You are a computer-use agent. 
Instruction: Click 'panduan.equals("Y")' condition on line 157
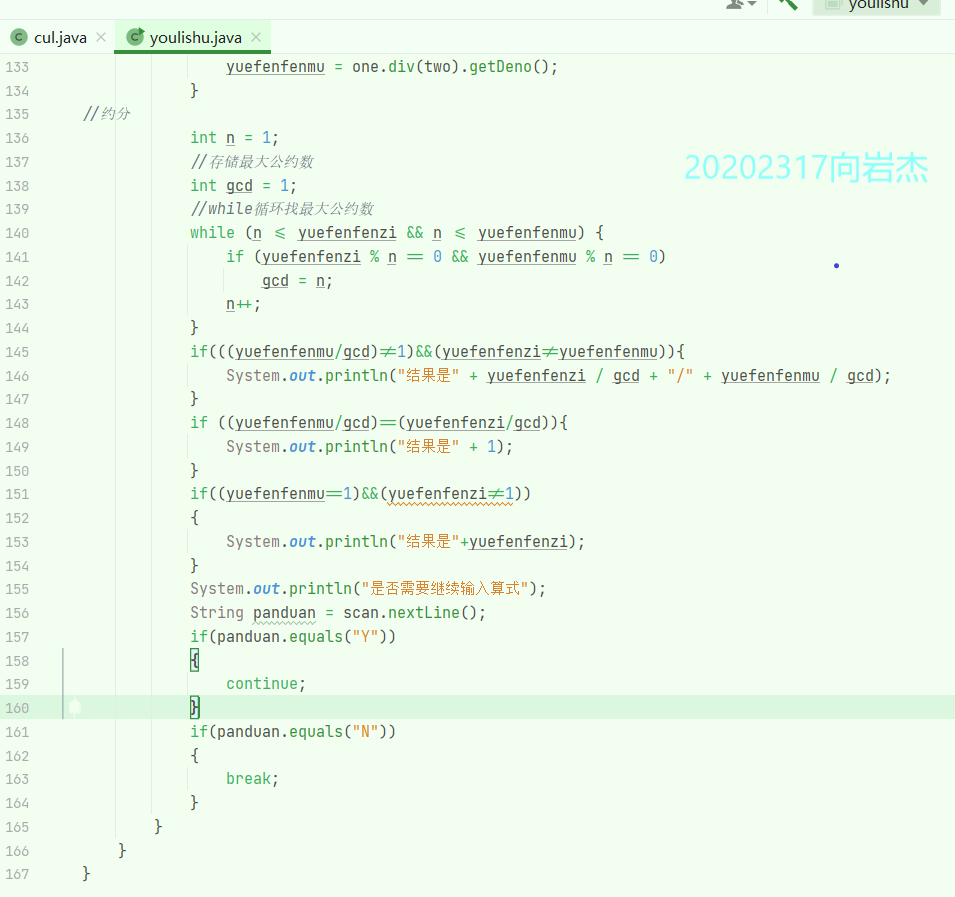301,636
